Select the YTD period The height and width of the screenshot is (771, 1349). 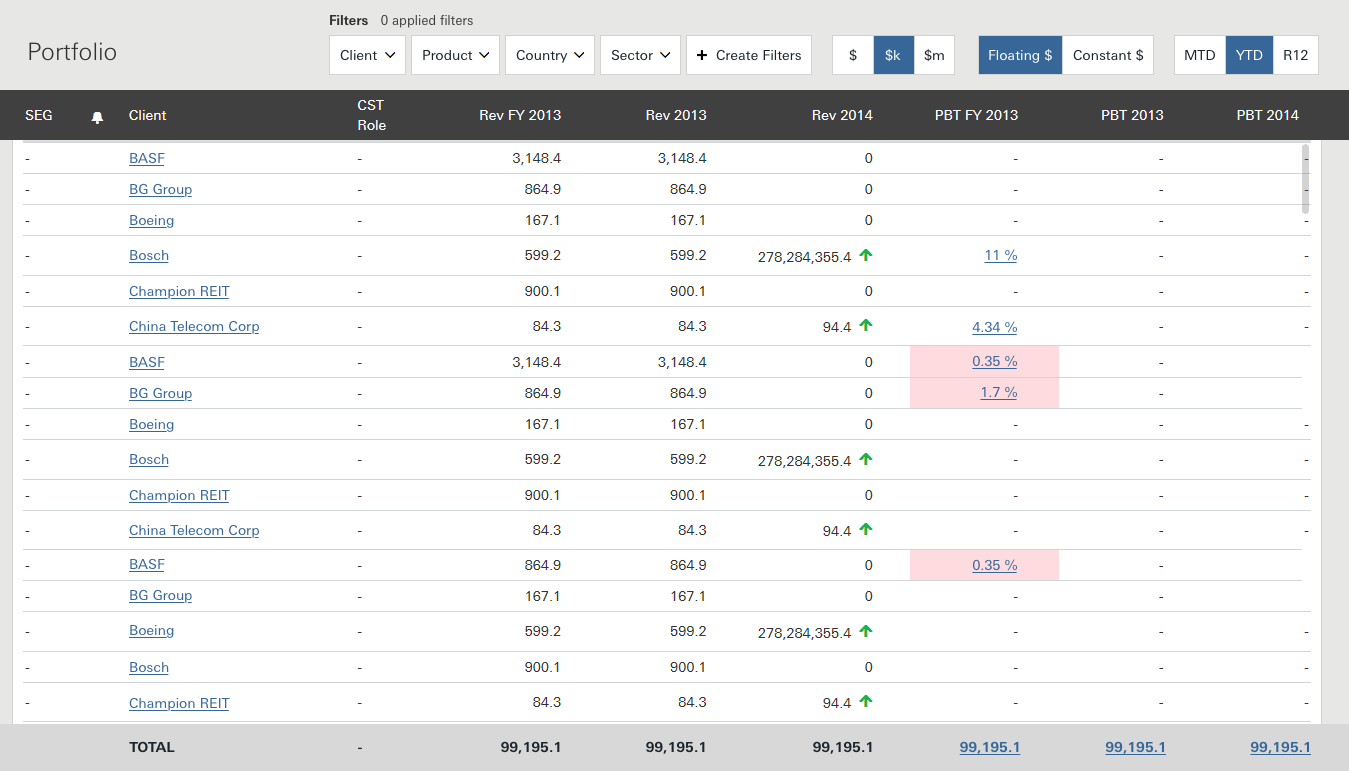click(x=1249, y=55)
